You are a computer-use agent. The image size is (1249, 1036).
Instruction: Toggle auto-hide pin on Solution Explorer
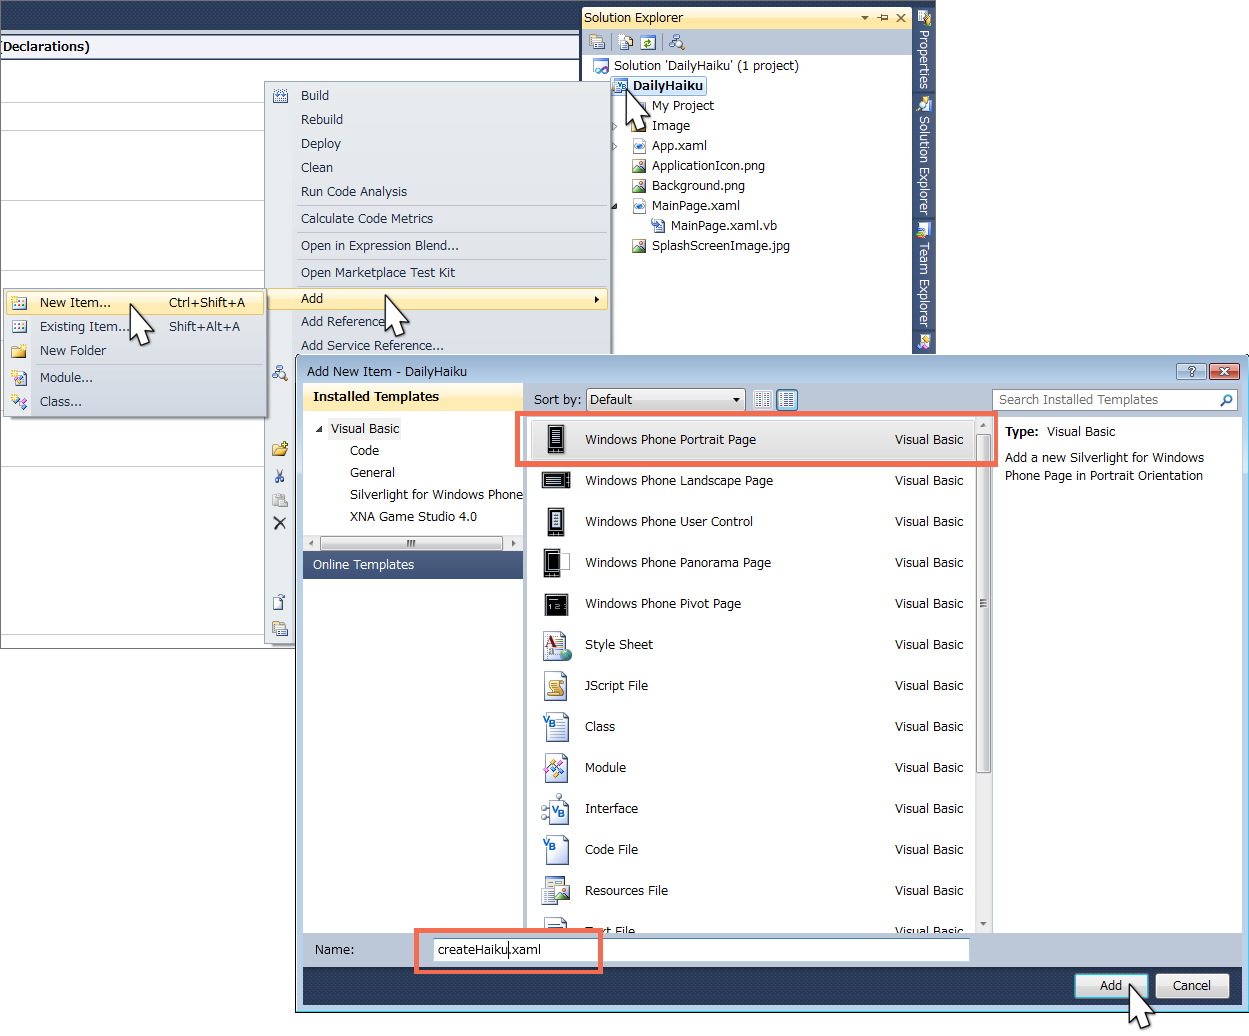(x=883, y=18)
